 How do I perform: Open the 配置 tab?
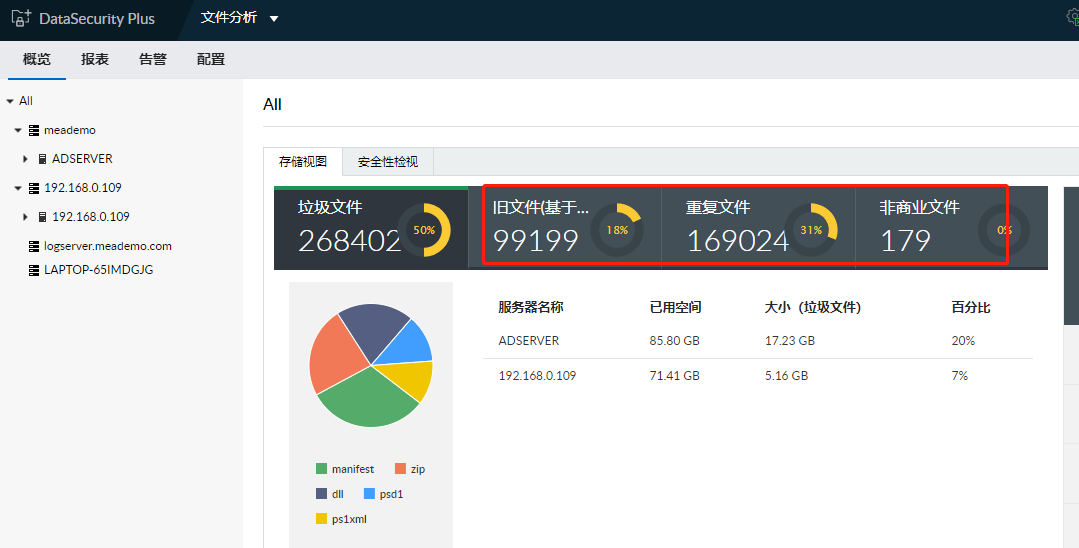tap(211, 59)
